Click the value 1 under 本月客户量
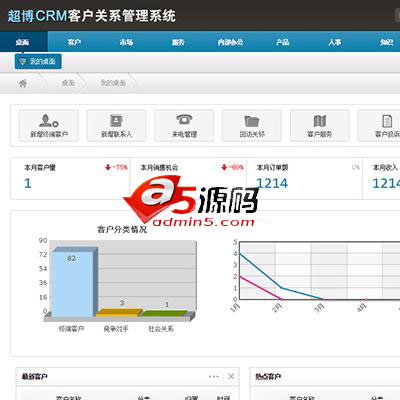The width and height of the screenshot is (400, 400). point(28,183)
